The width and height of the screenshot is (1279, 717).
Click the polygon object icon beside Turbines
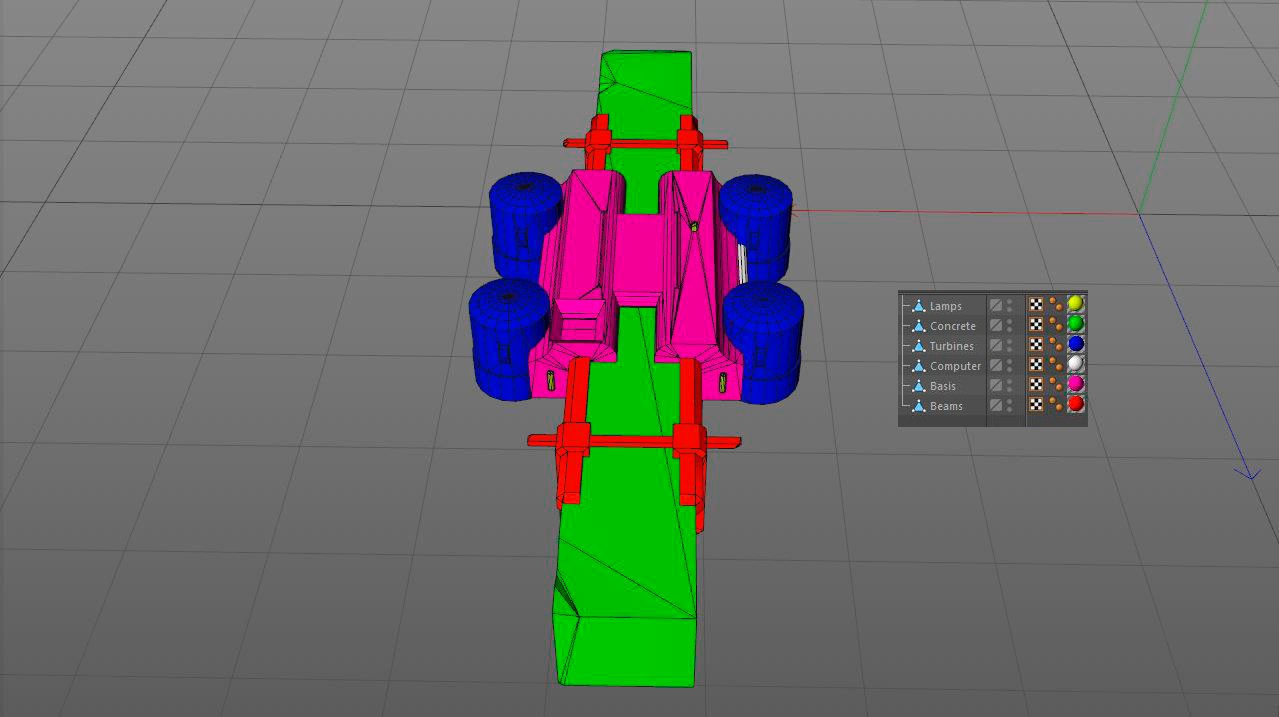coord(919,346)
